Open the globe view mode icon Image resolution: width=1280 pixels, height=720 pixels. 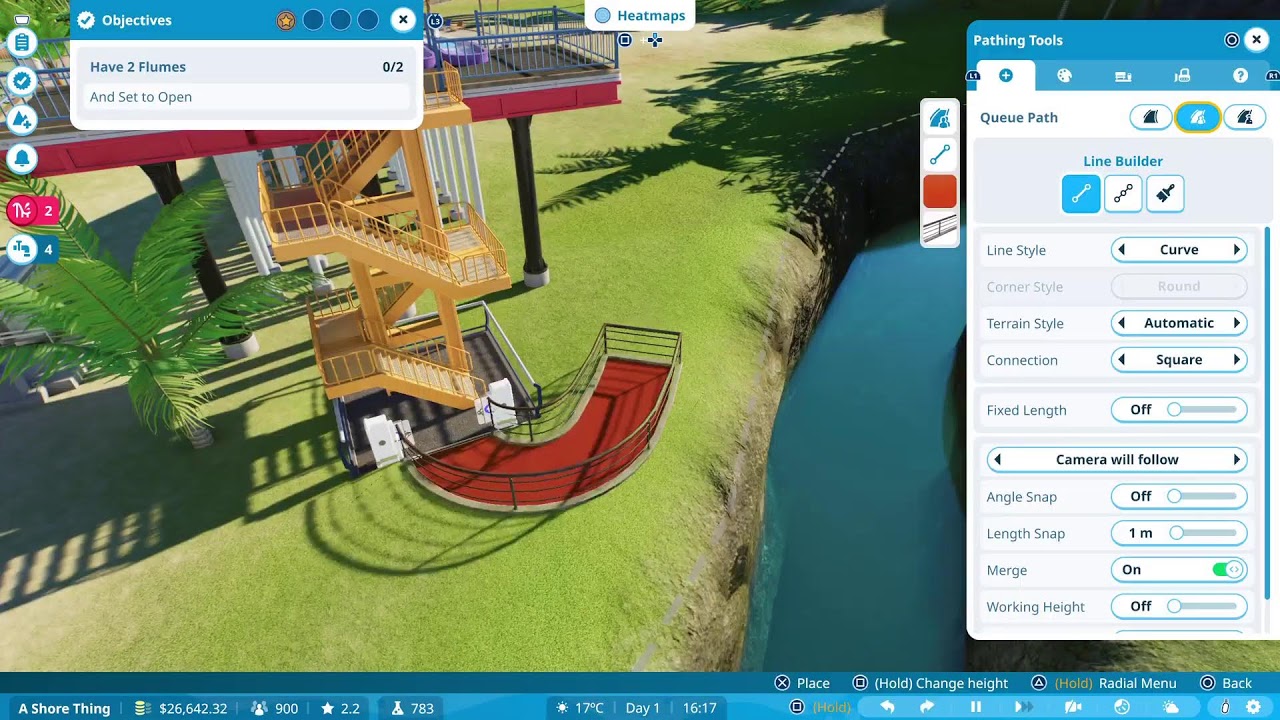coord(1122,707)
